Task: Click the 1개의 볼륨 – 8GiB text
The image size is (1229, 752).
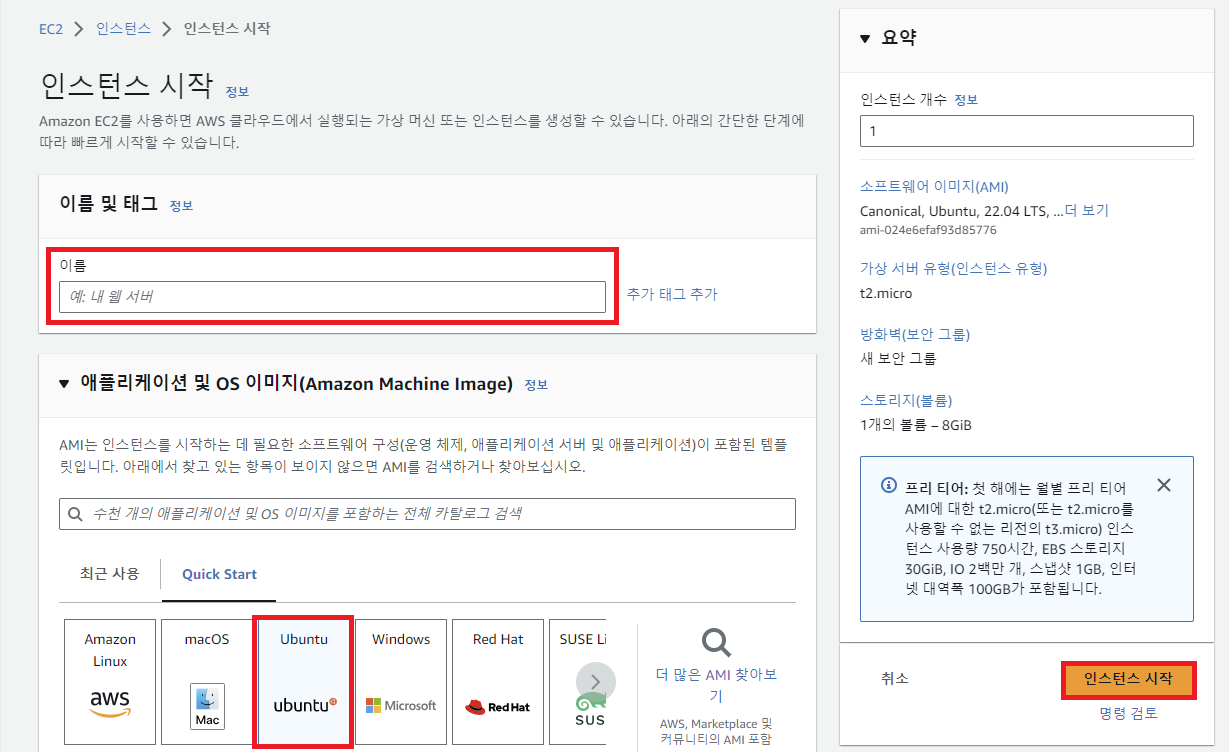Action: click(916, 424)
